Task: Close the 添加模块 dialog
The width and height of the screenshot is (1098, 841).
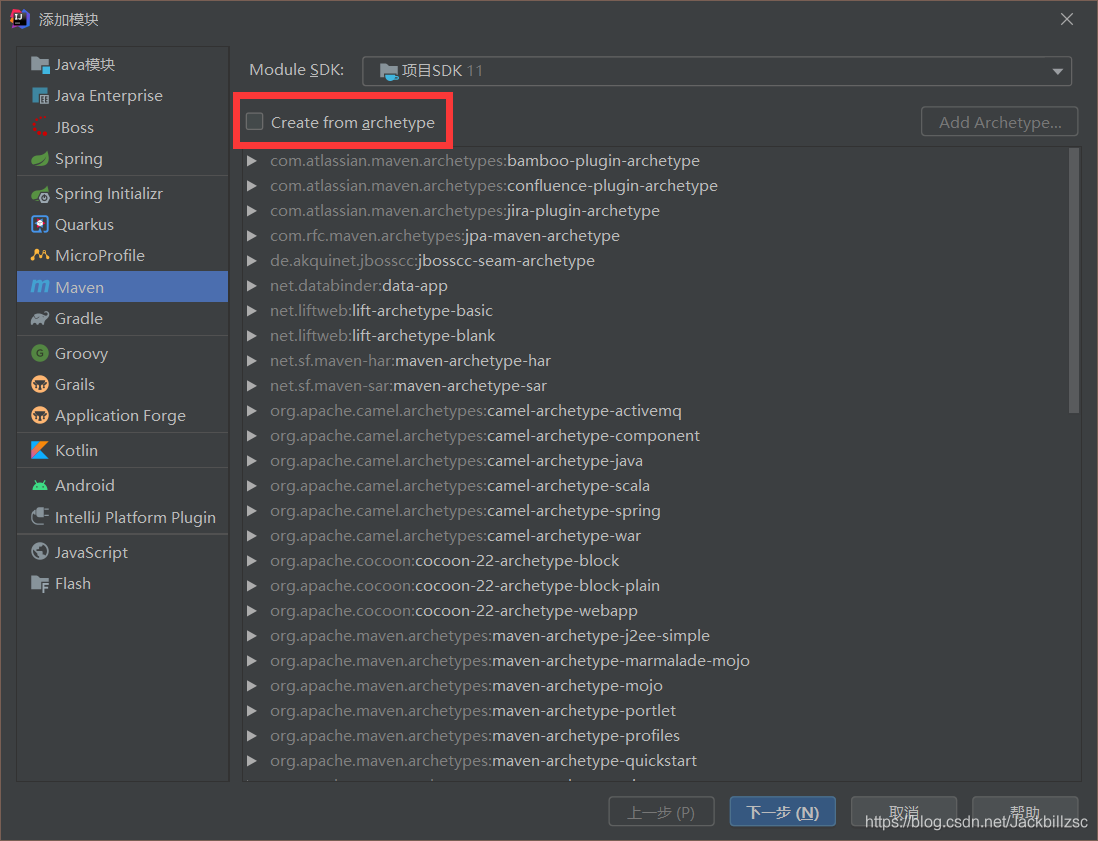Action: click(x=1066, y=19)
